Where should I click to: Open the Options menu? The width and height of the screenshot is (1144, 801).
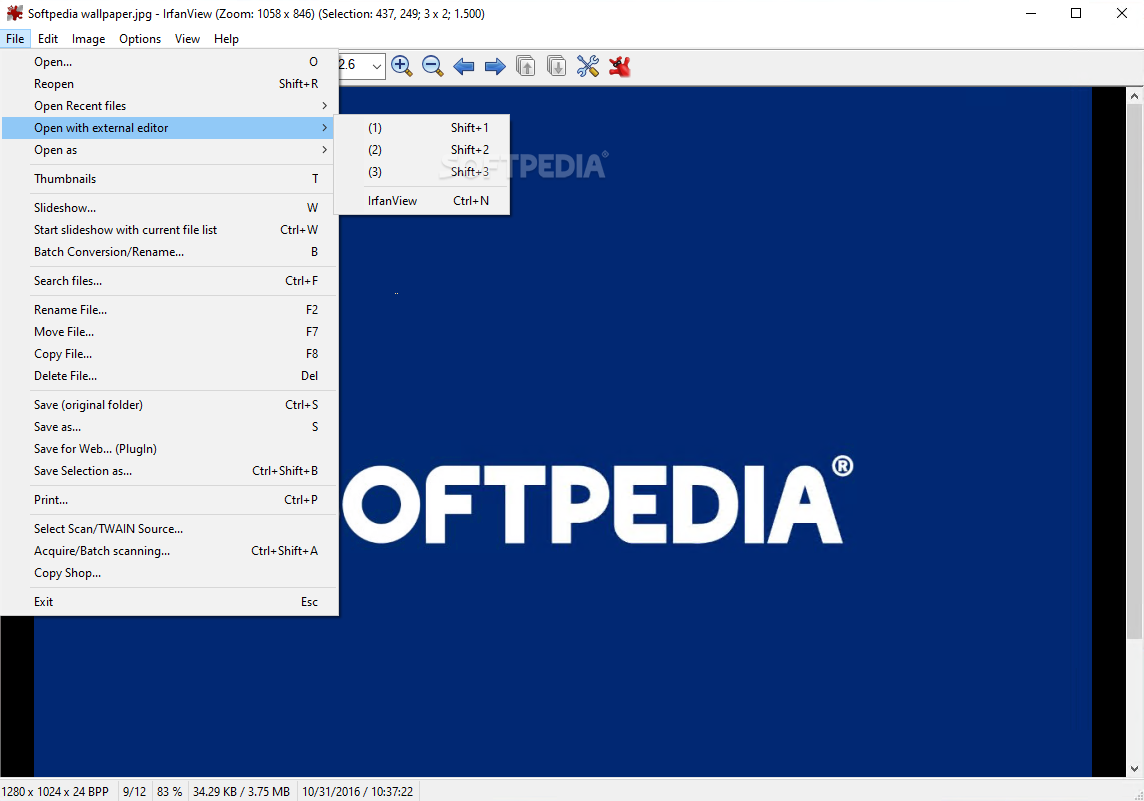click(140, 39)
